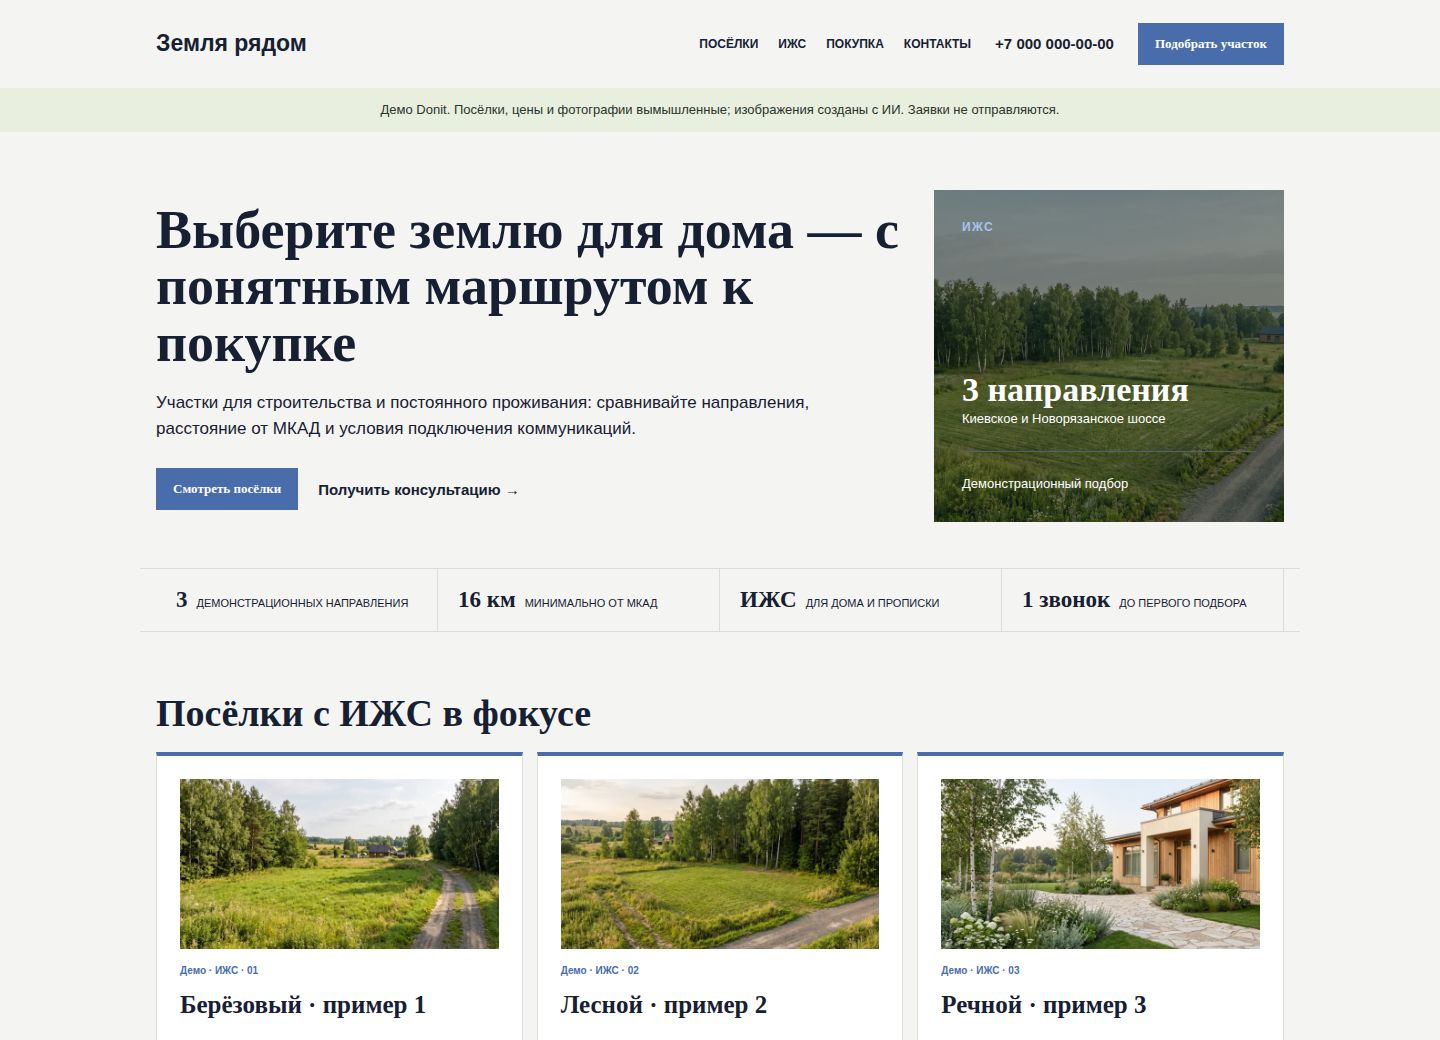The image size is (1440, 1040).
Task: Select "Контакты" in the top navigation
Action: coord(937,44)
